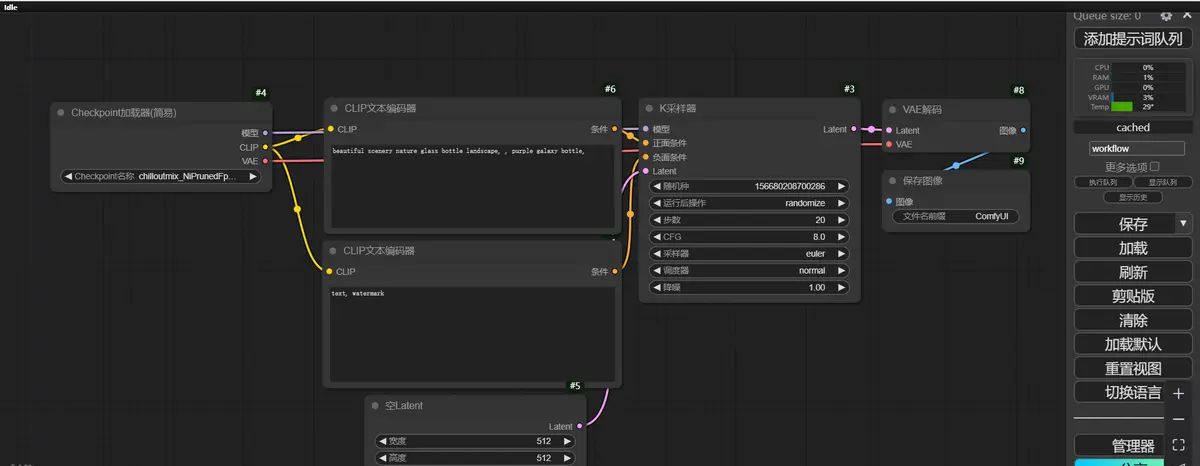Increase '步数' with its right arrow
Screen dimensions: 1200x466
coord(841,220)
